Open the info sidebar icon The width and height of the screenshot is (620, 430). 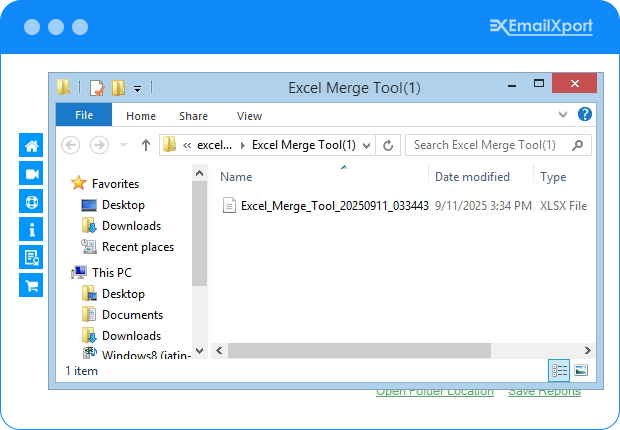(31, 229)
